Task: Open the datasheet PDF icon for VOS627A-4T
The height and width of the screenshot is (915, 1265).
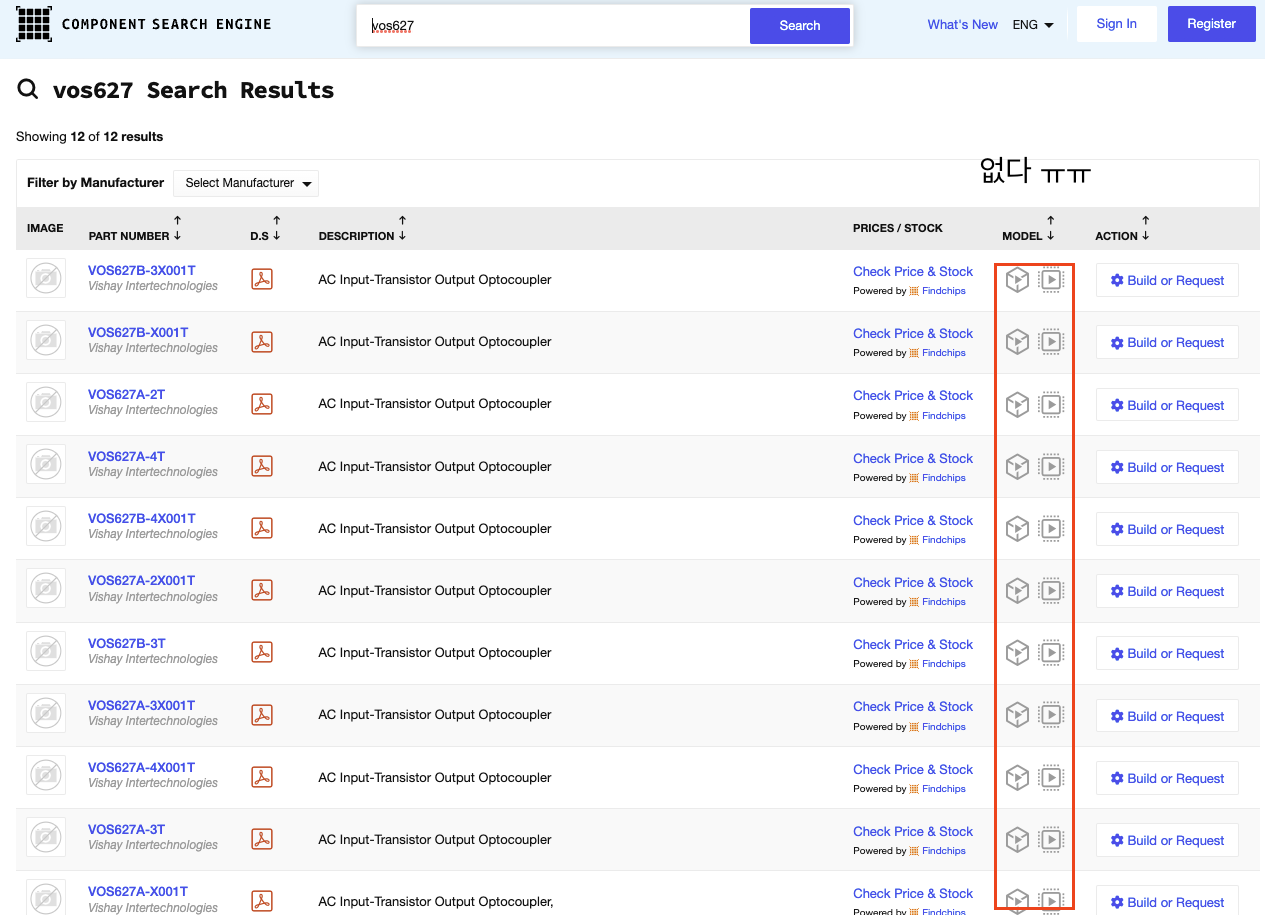Action: coord(262,466)
